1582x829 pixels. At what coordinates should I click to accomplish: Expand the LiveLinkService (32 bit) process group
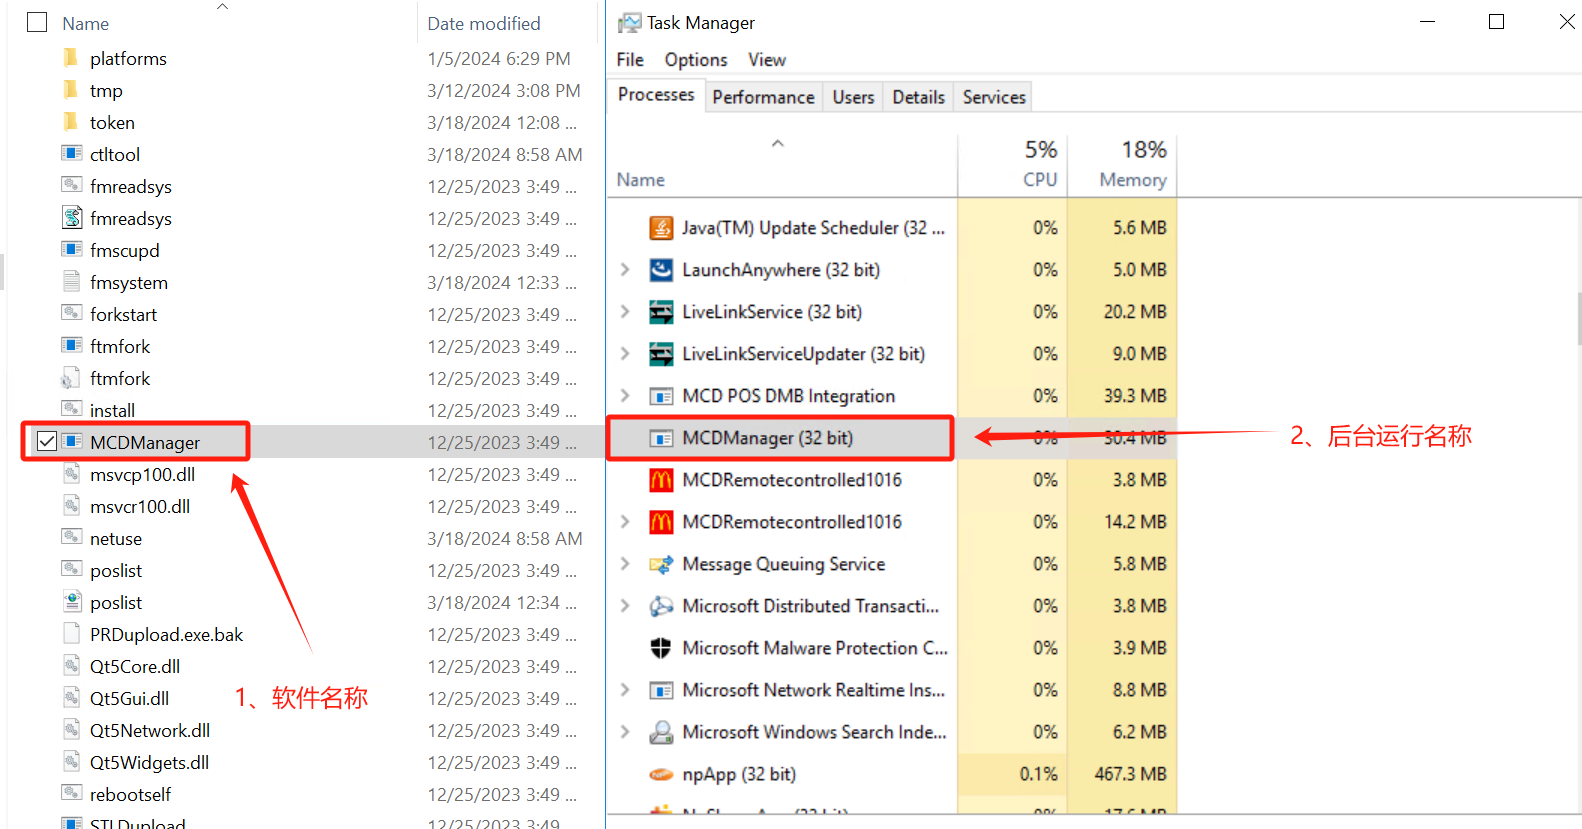tap(625, 312)
